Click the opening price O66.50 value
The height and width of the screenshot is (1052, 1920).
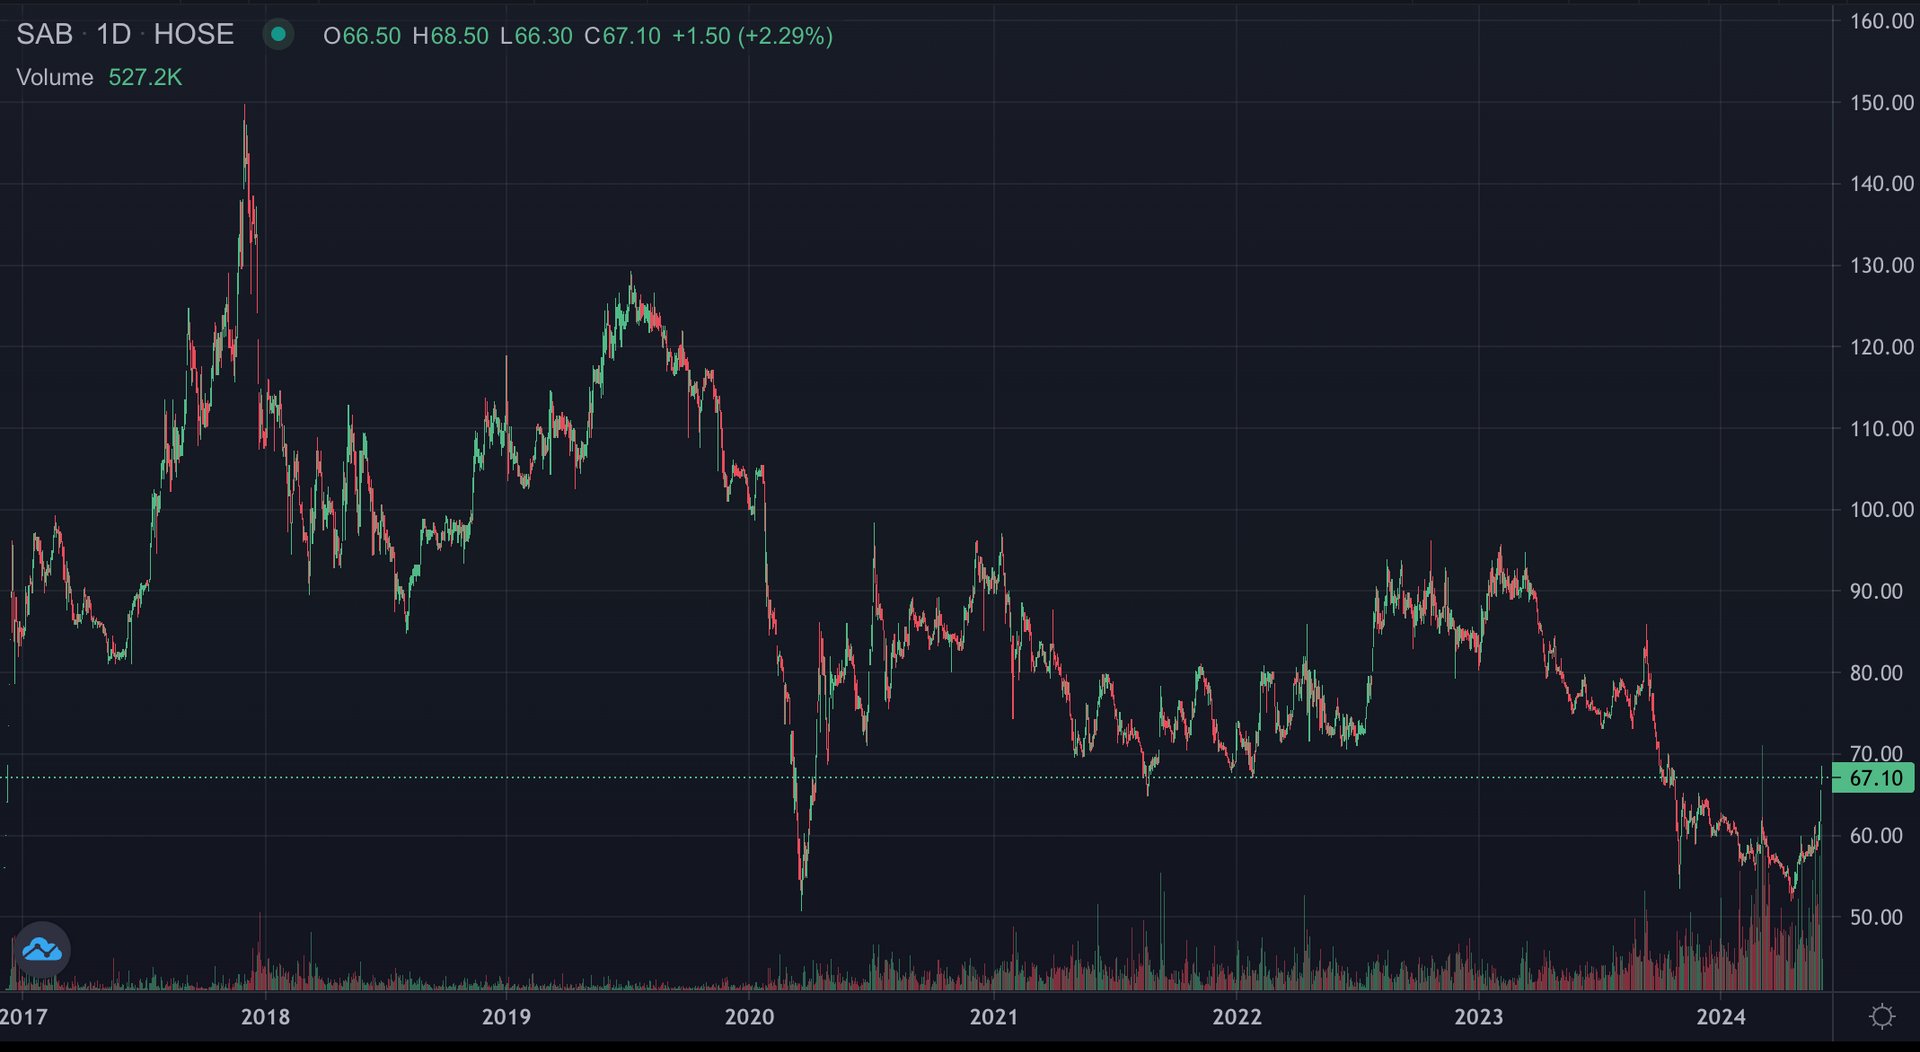tap(362, 36)
